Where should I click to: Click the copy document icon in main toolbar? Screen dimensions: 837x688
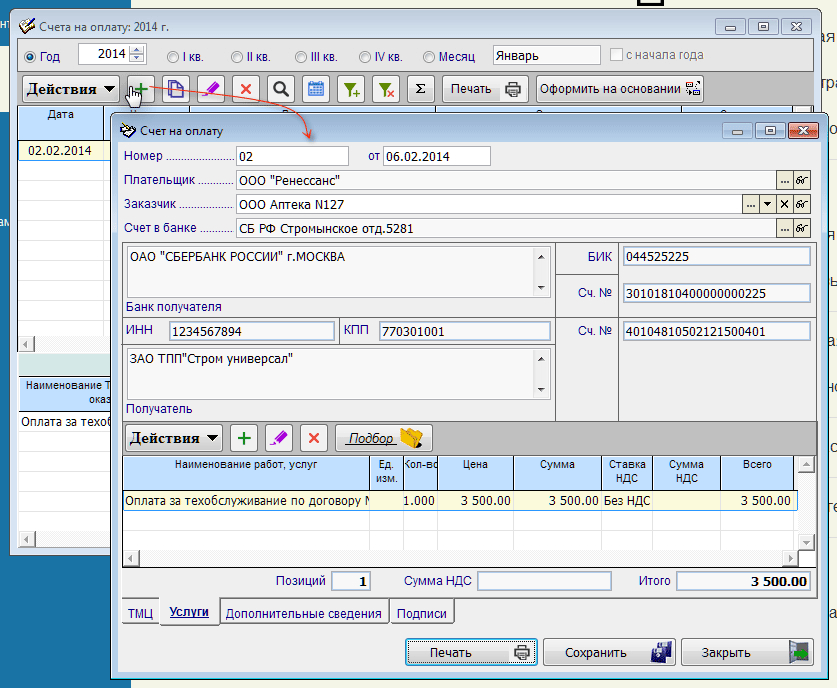[x=176, y=89]
